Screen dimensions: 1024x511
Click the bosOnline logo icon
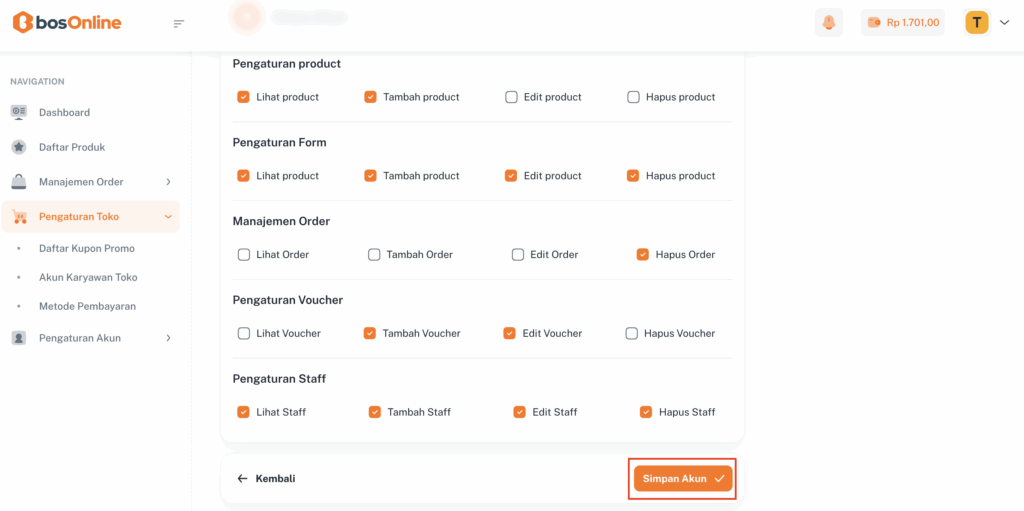coord(22,22)
